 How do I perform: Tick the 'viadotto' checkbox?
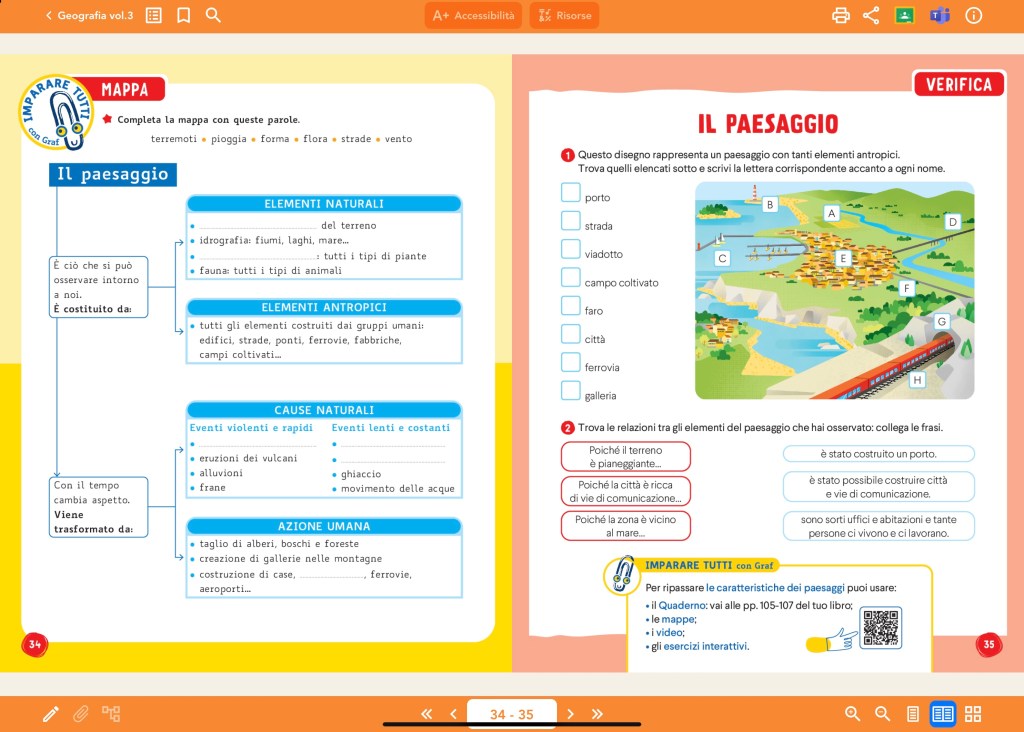pyautogui.click(x=570, y=249)
